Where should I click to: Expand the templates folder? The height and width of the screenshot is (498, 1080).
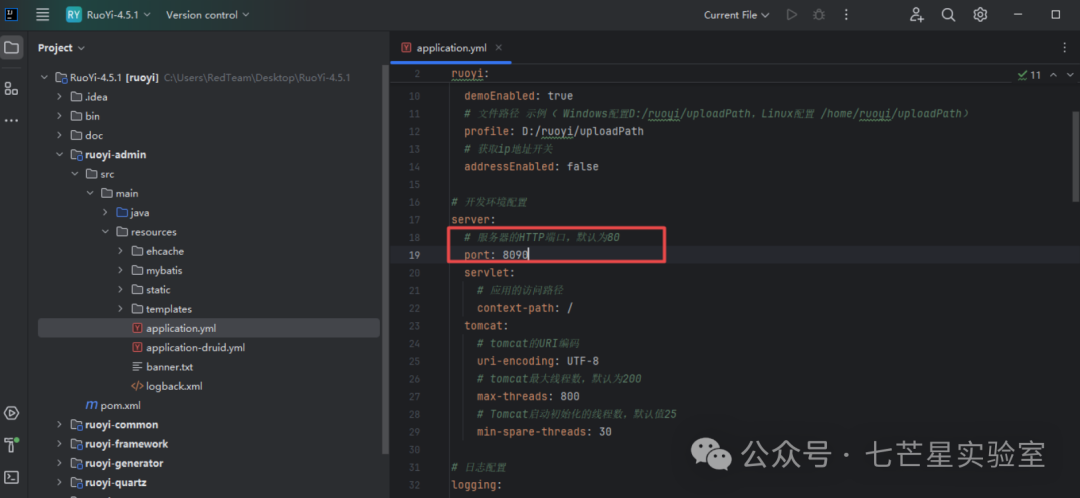(x=121, y=309)
